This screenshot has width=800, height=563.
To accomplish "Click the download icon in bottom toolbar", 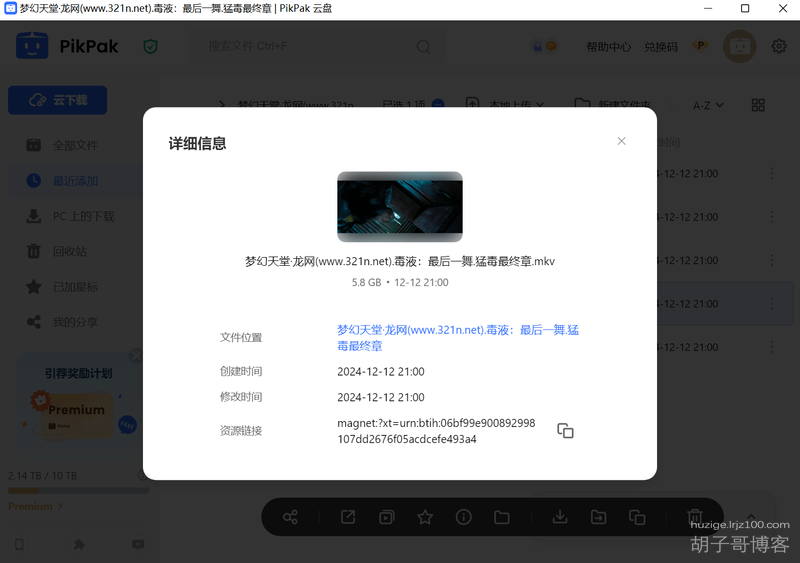I will 560,517.
